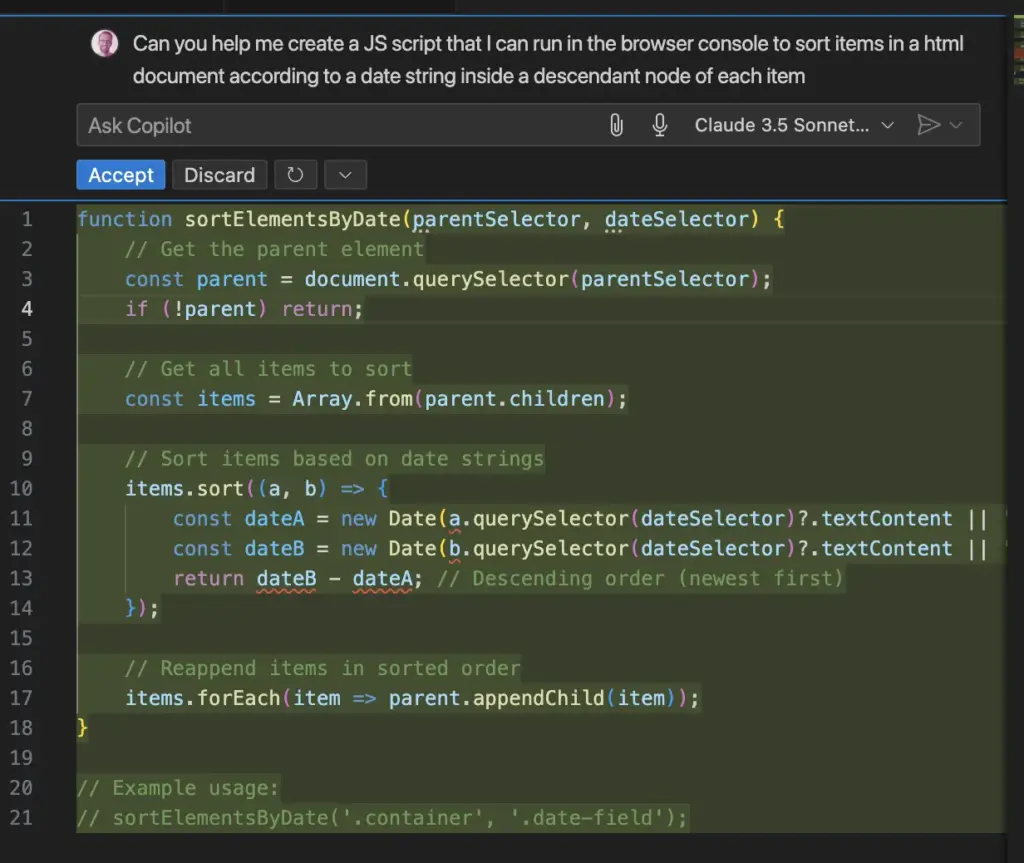Click the dateSelector parameter on line 1
This screenshot has width=1024, height=863.
pos(676,219)
